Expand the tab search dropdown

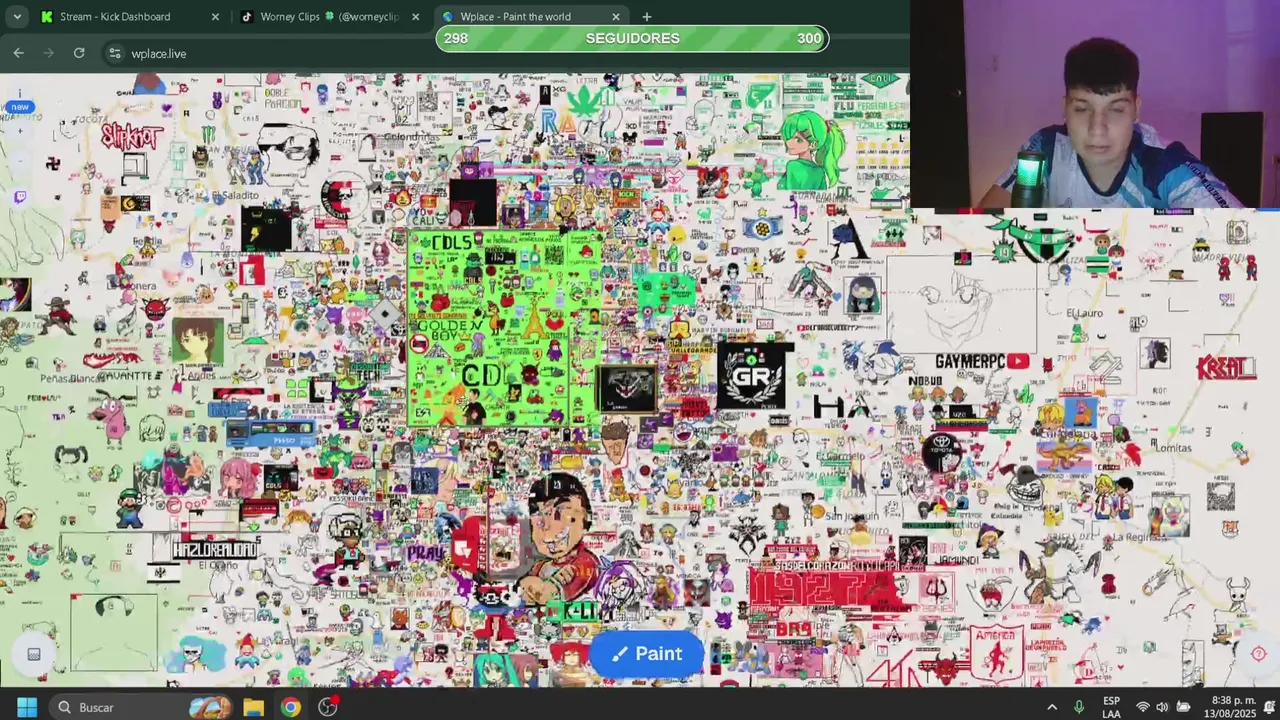pyautogui.click(x=17, y=17)
